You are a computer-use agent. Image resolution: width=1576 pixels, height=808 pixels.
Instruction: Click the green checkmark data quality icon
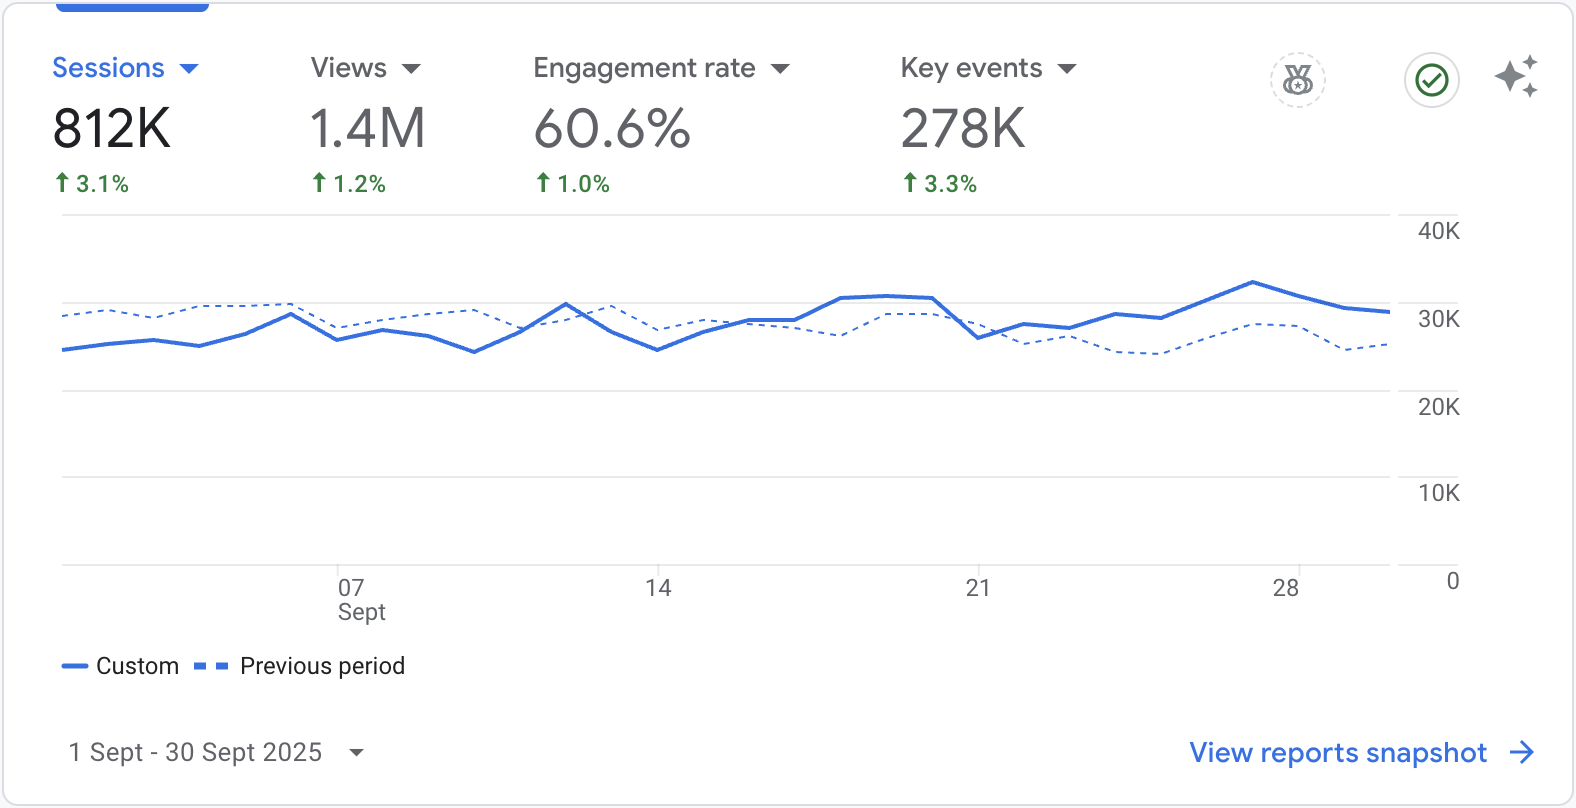tap(1431, 80)
